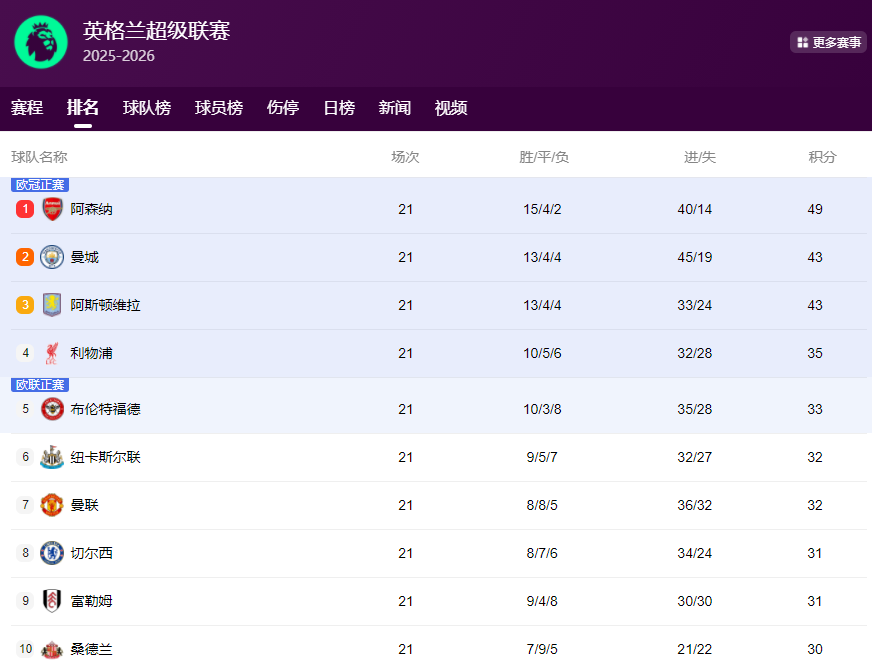Click the rank 5 number badge
Image resolution: width=872 pixels, height=672 pixels.
point(25,409)
